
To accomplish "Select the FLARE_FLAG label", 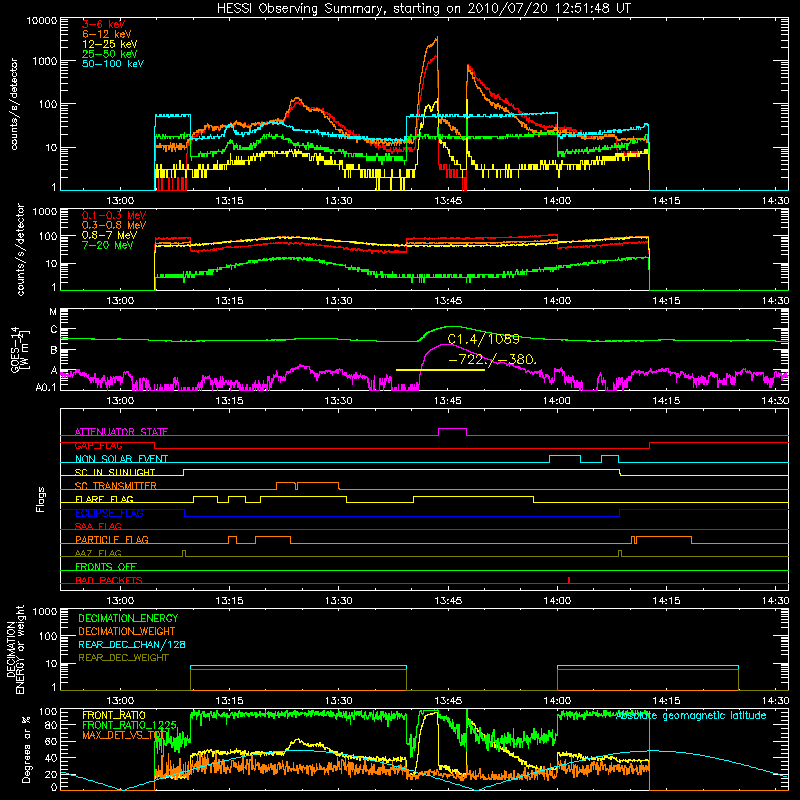I will coord(104,499).
